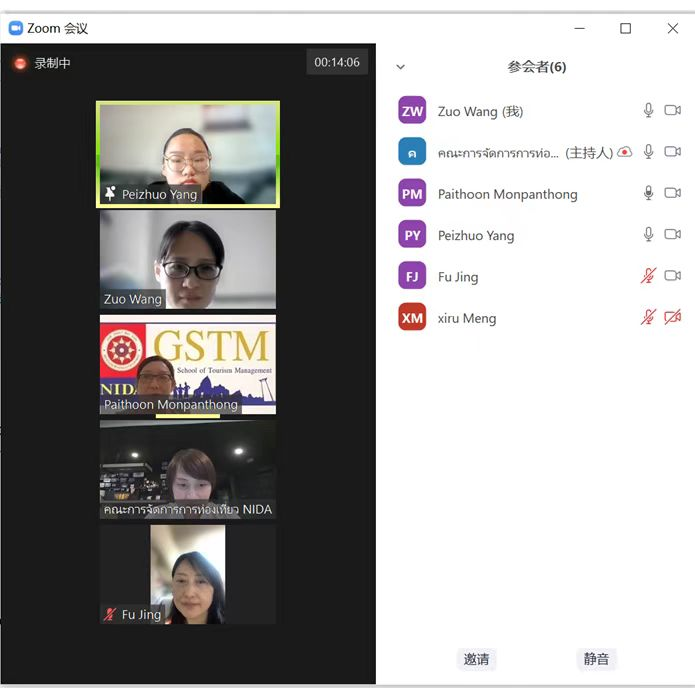Click the 邀请 invite button
Image resolution: width=695 pixels, height=688 pixels.
[476, 659]
